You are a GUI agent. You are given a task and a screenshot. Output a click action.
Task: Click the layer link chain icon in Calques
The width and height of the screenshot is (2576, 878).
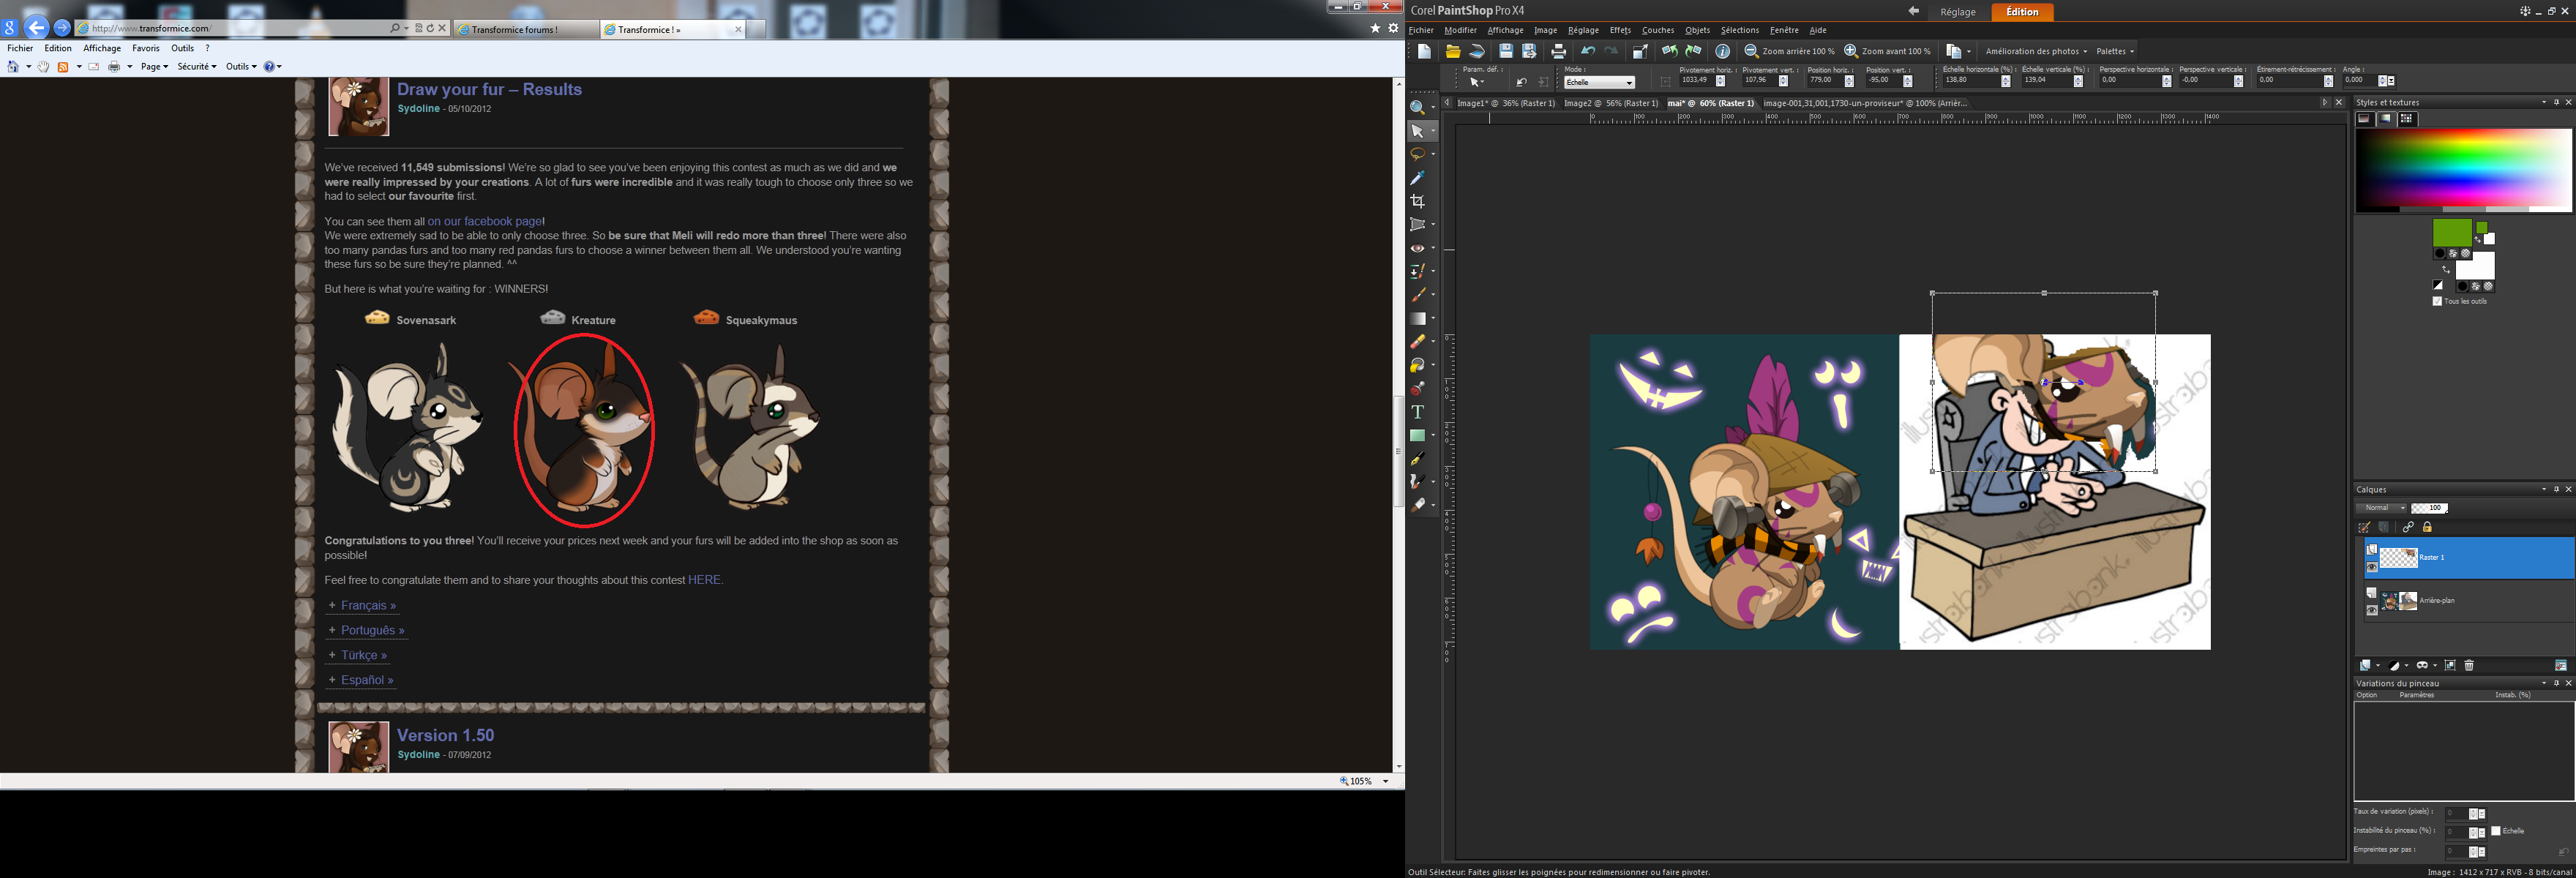coord(2408,527)
